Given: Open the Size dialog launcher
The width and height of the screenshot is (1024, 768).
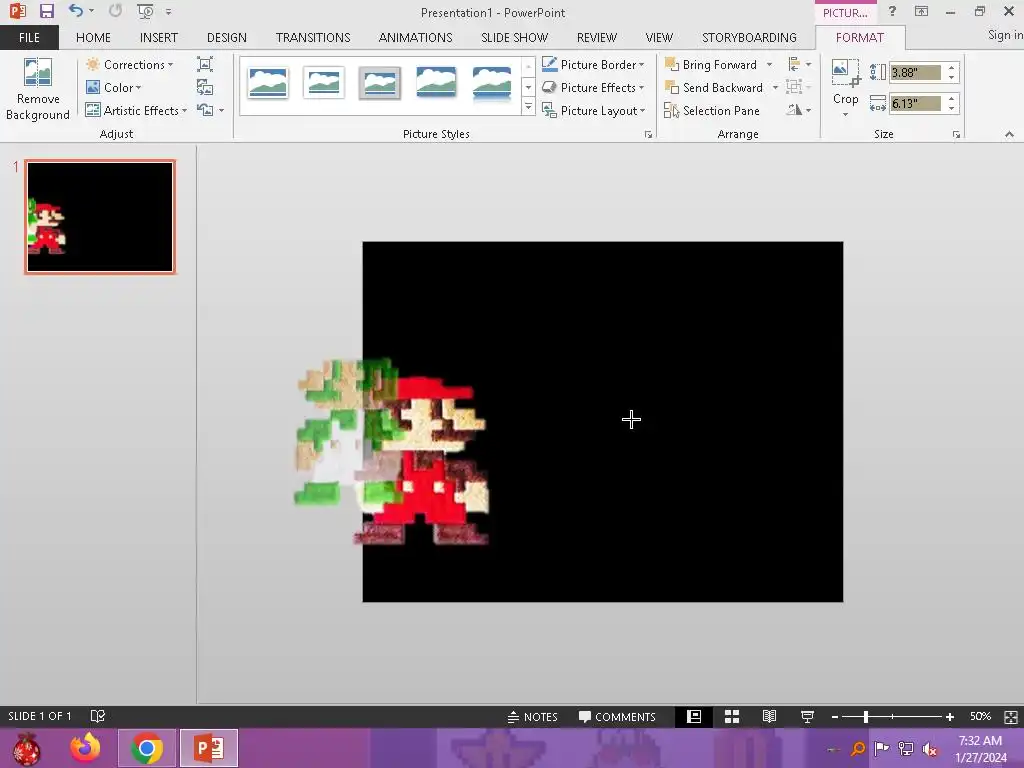Looking at the screenshot, I should pyautogui.click(x=956, y=135).
